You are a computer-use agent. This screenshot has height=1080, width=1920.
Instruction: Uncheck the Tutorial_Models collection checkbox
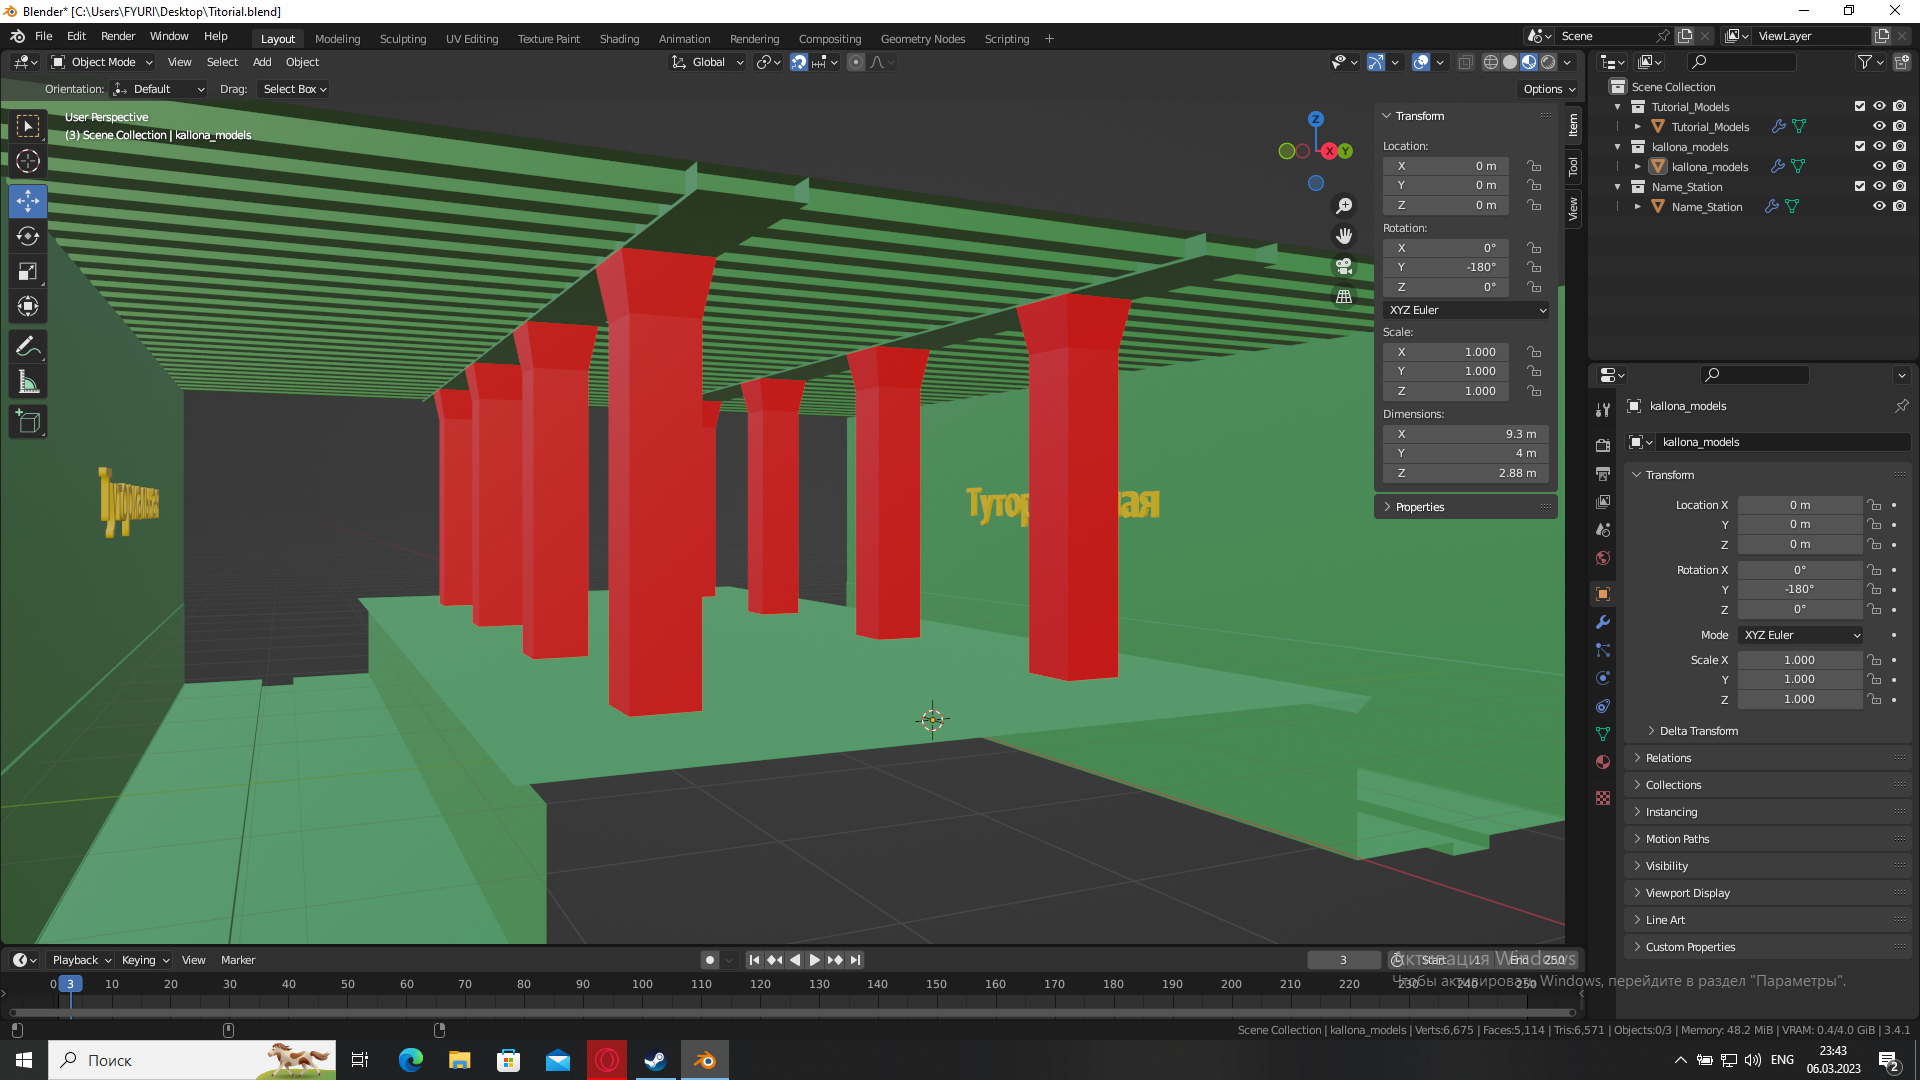coord(1859,106)
